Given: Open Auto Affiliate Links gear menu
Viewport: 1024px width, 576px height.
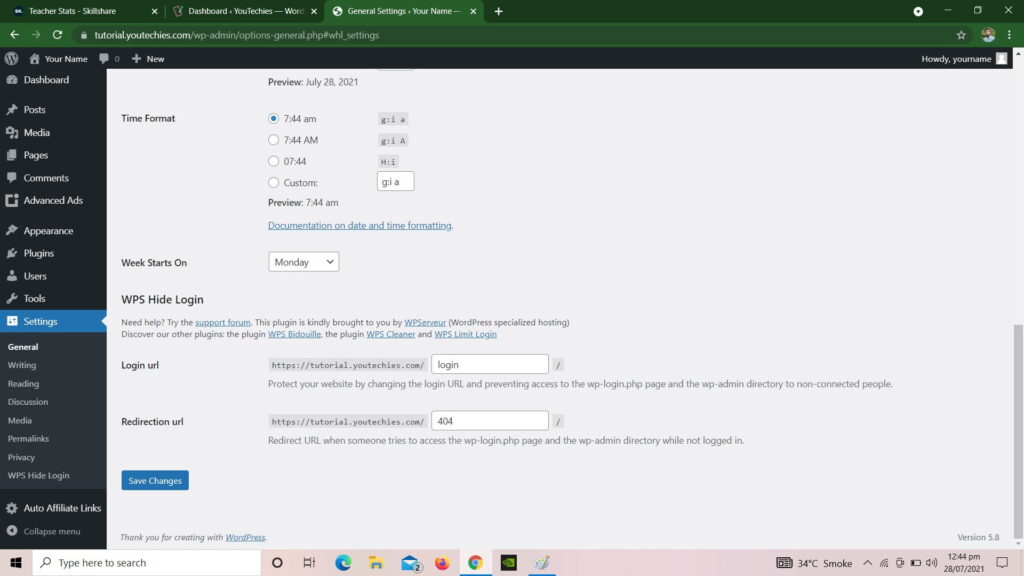Looking at the screenshot, I should 12,508.
